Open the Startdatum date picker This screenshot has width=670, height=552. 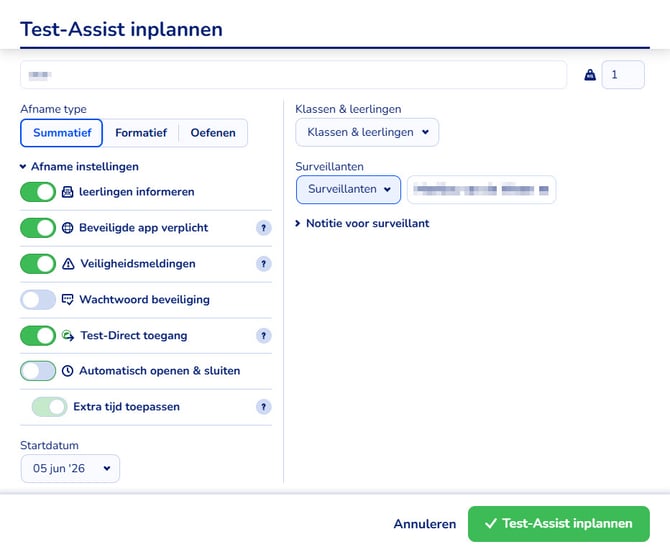pos(70,469)
